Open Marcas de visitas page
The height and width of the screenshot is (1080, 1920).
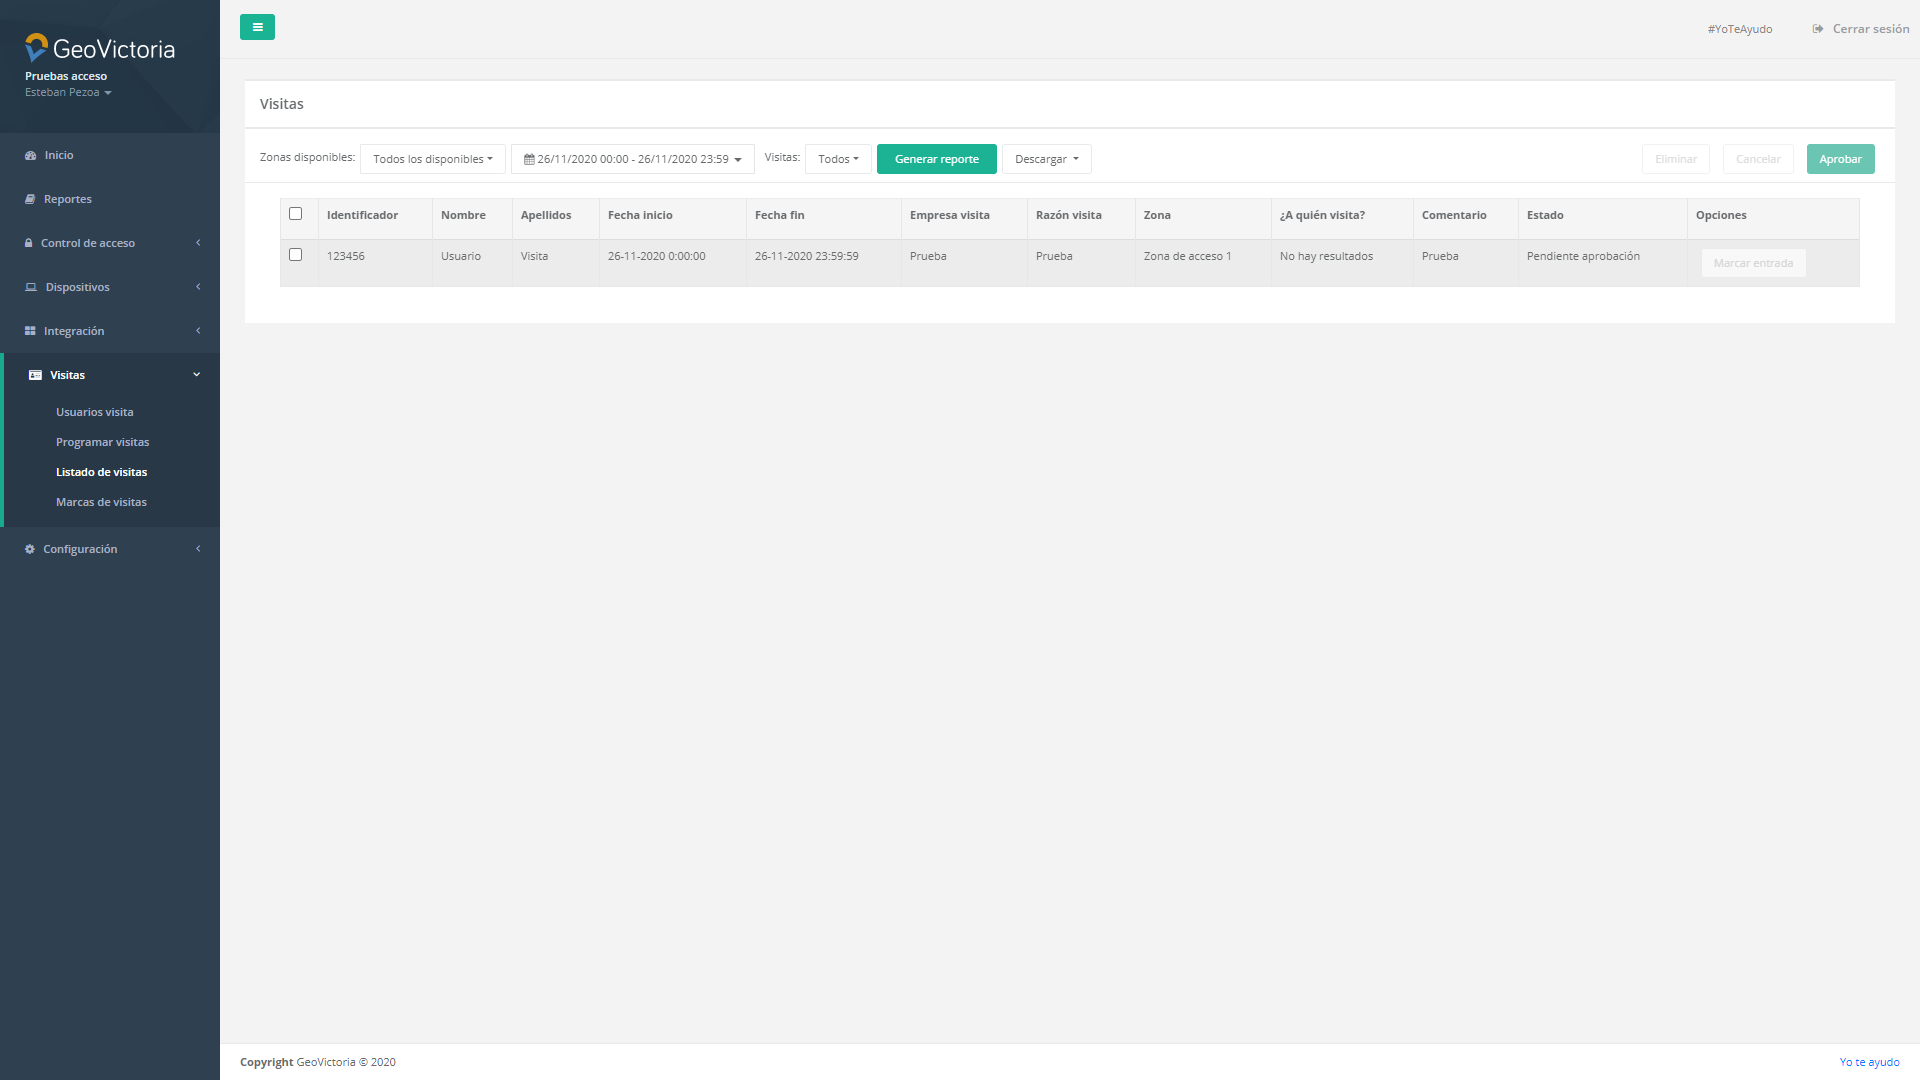pos(101,502)
